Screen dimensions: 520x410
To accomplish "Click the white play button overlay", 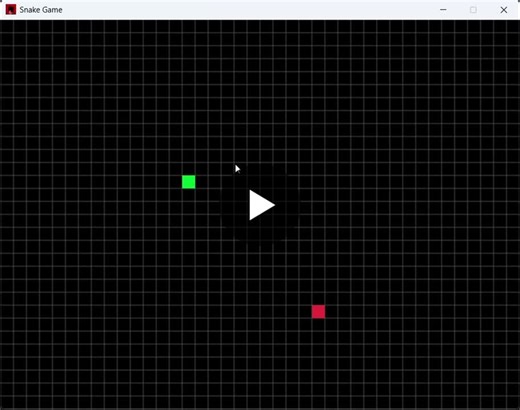I will pyautogui.click(x=261, y=205).
